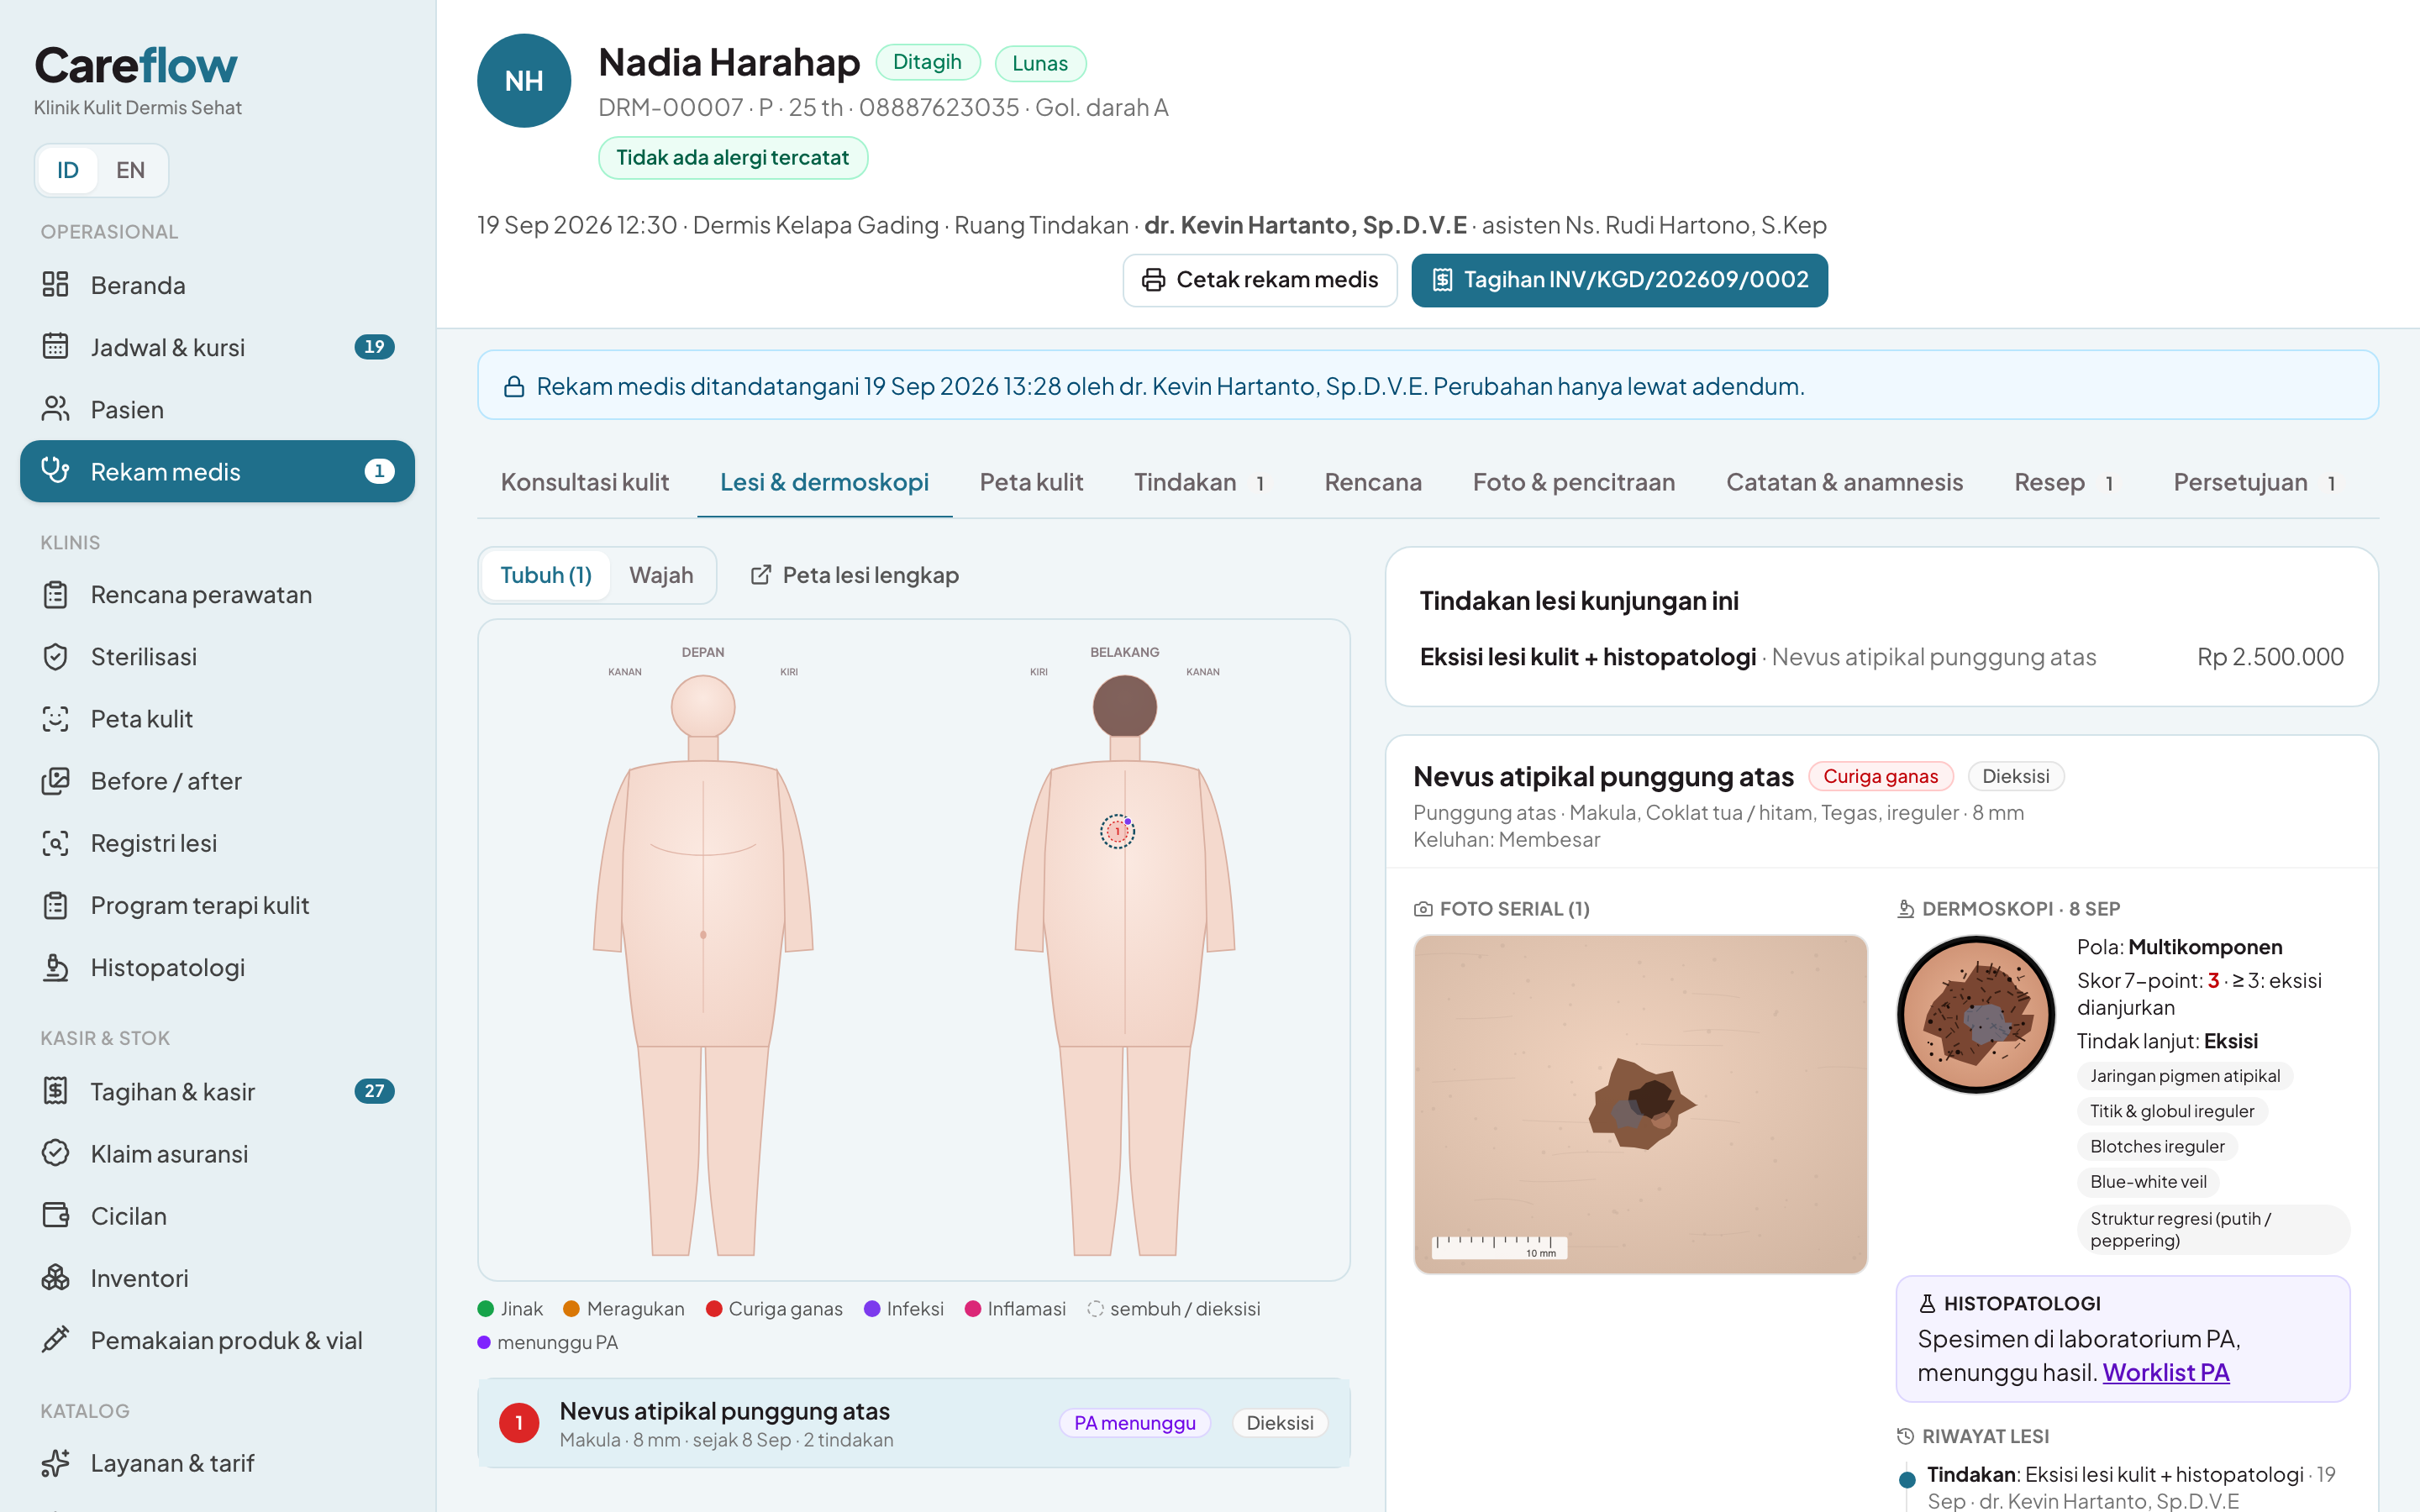Click the external-link icon beside Peta lesi lengkap
The width and height of the screenshot is (2420, 1512).
[761, 575]
